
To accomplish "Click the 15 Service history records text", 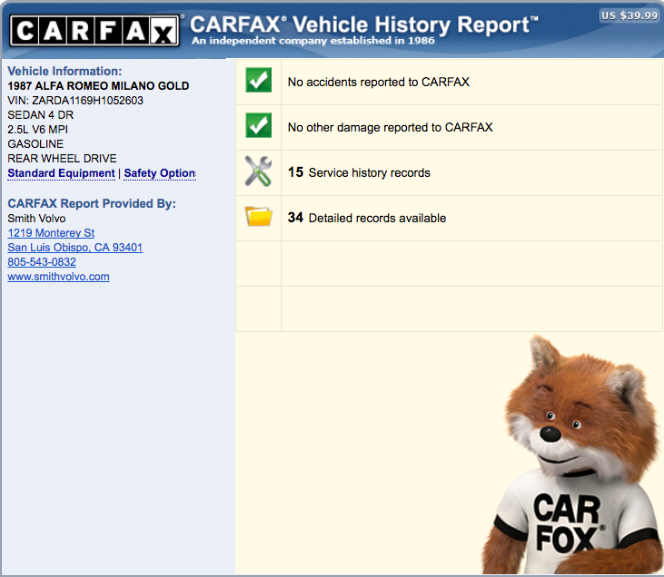I will pos(359,172).
